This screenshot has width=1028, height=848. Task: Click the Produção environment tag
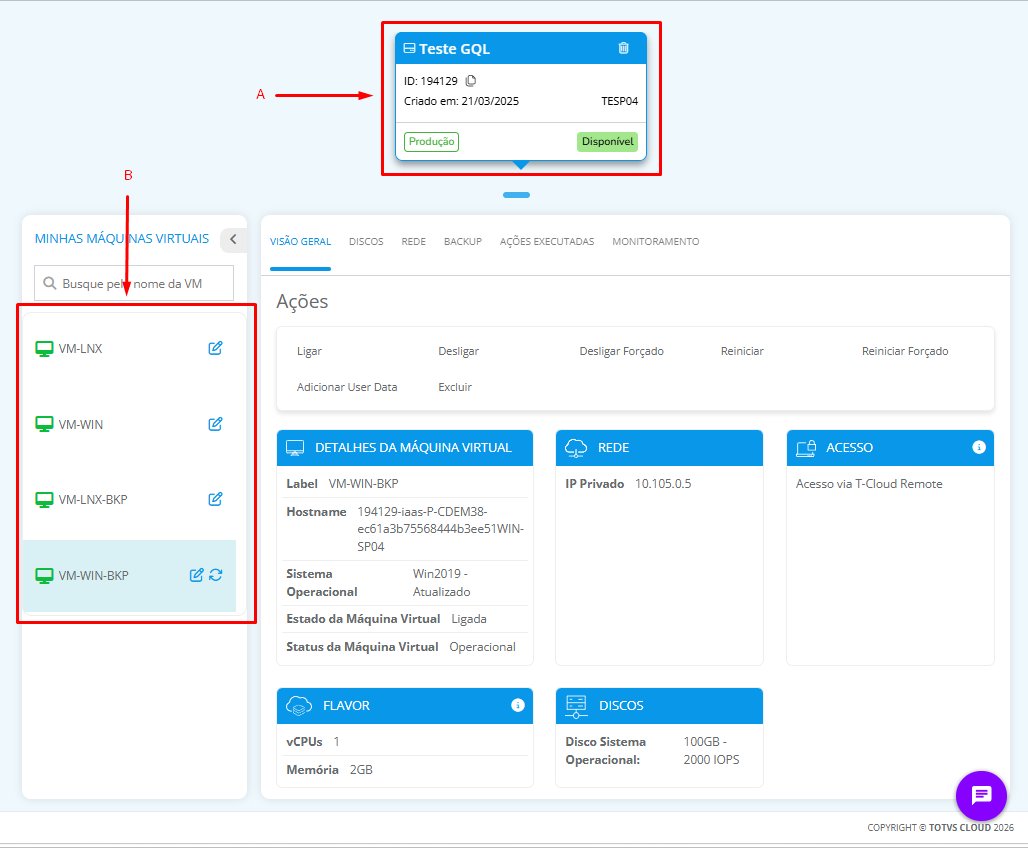tap(431, 142)
